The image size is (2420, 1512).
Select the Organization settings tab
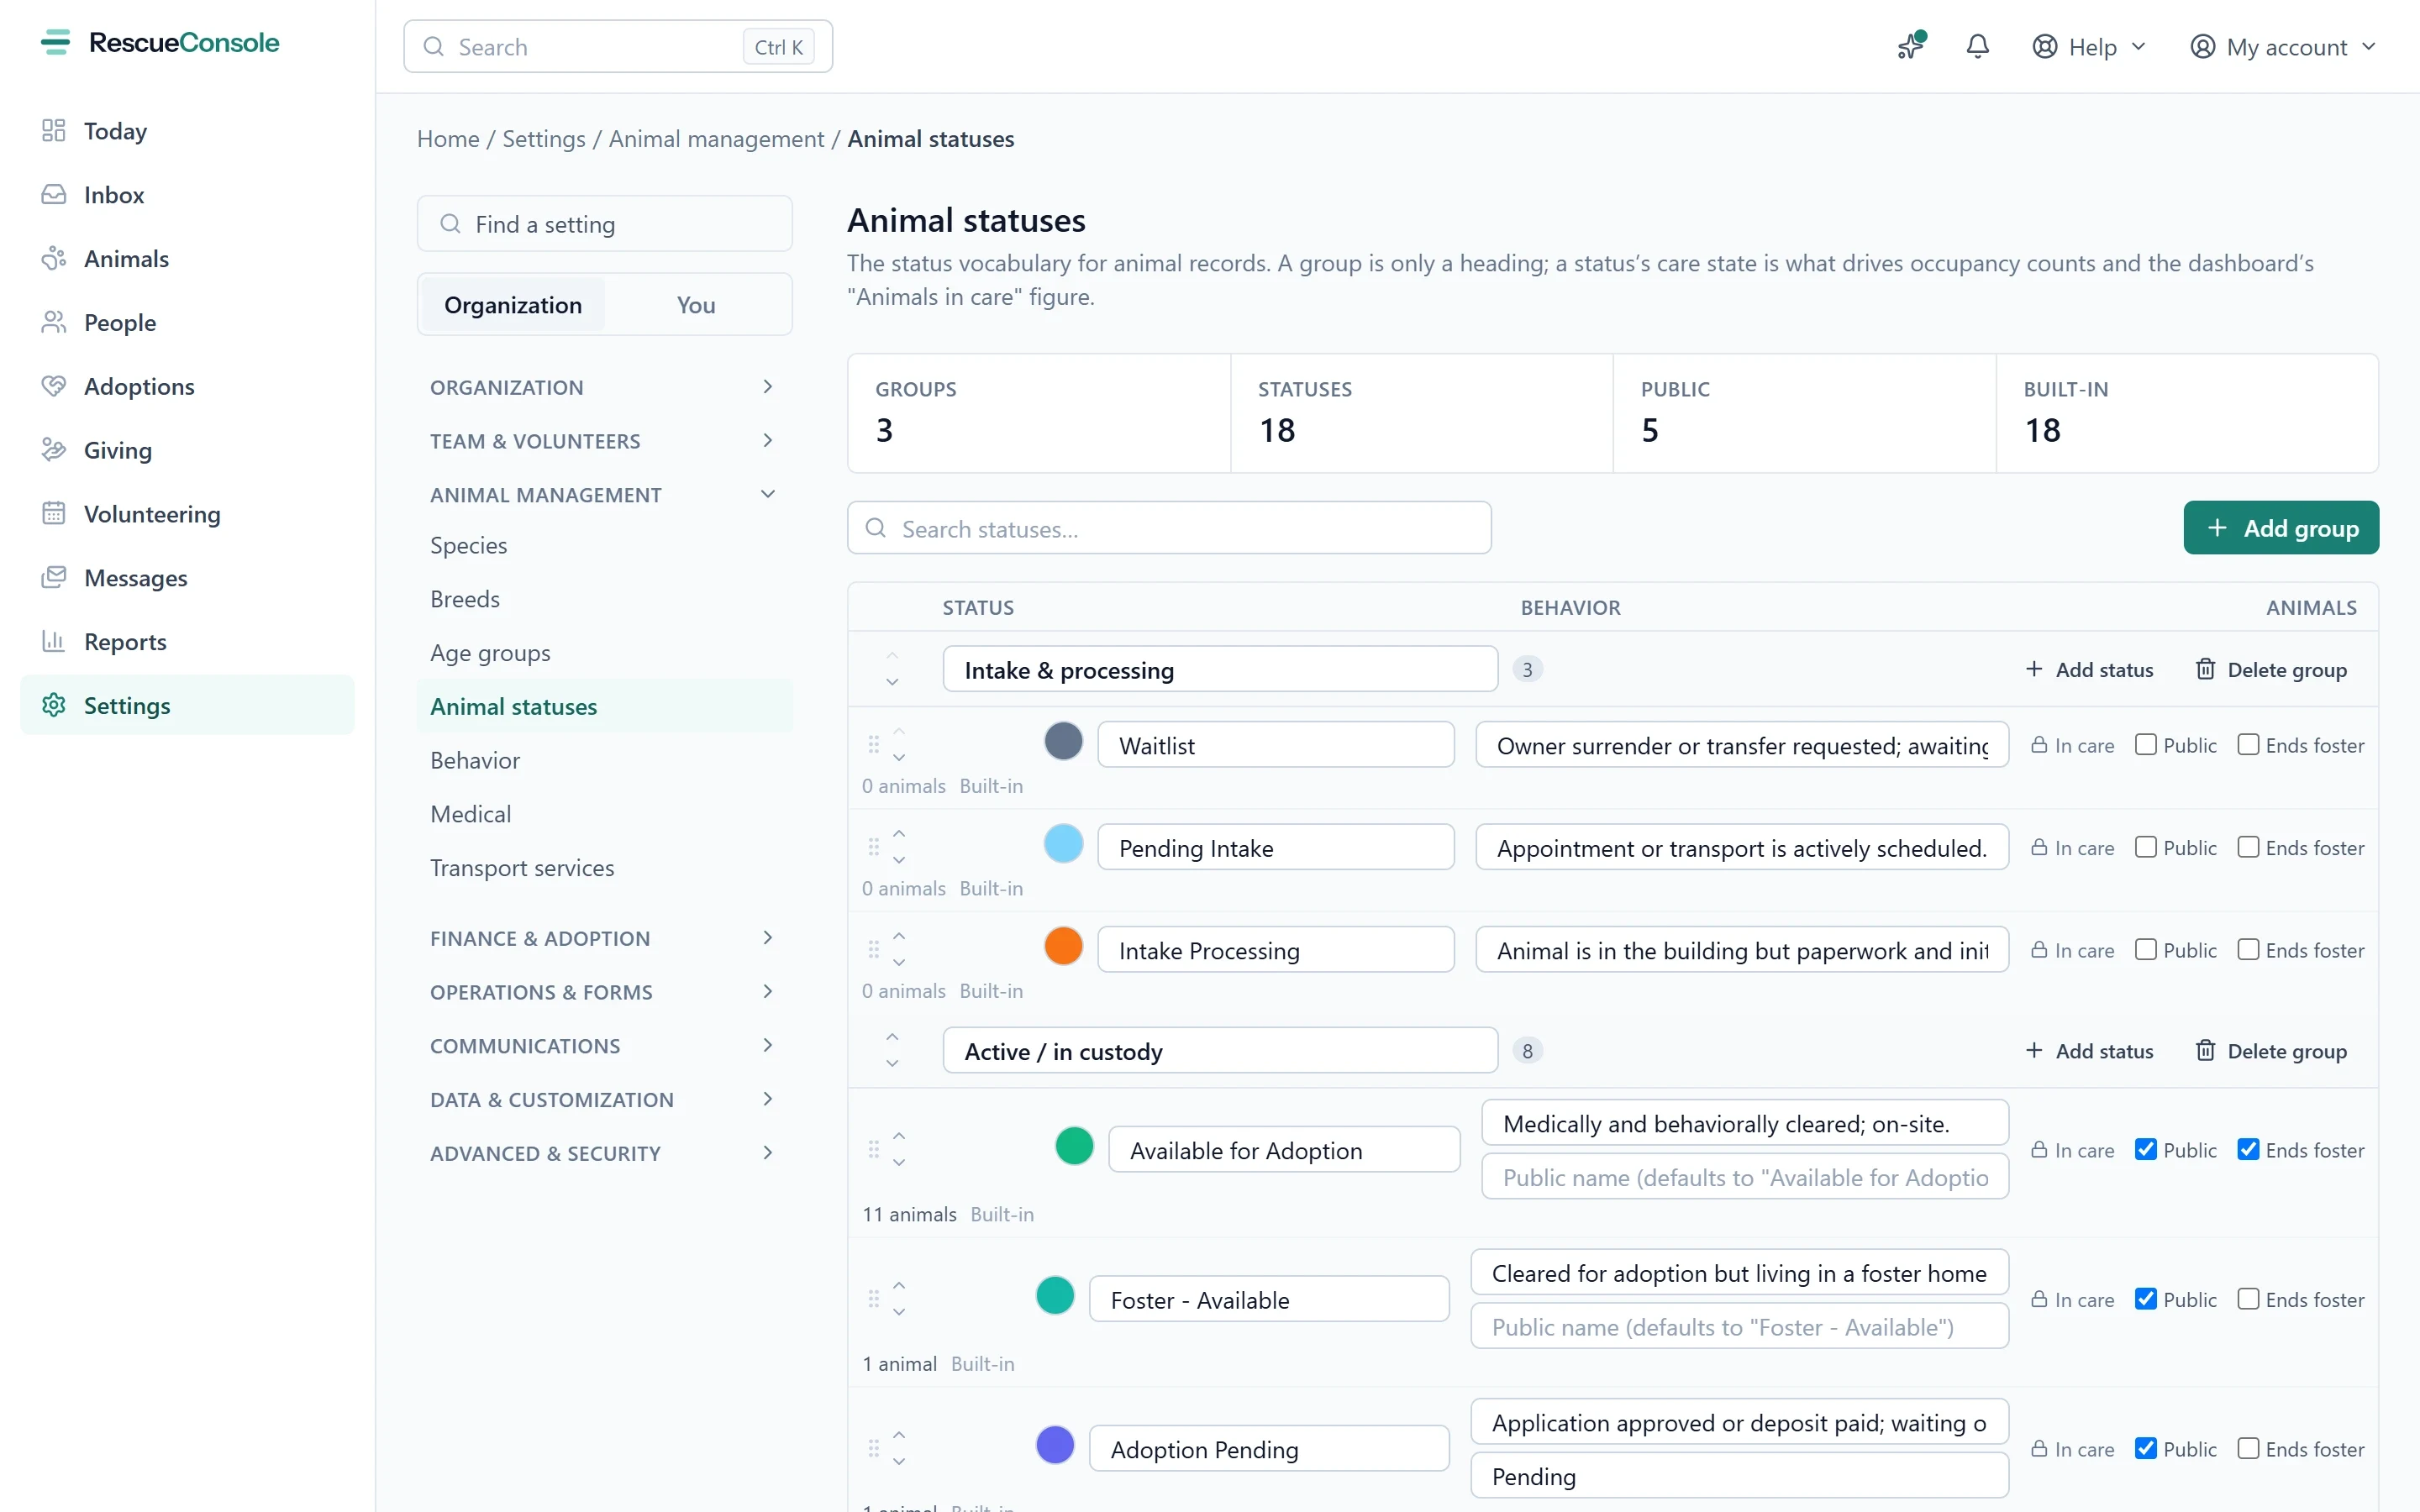(x=513, y=305)
